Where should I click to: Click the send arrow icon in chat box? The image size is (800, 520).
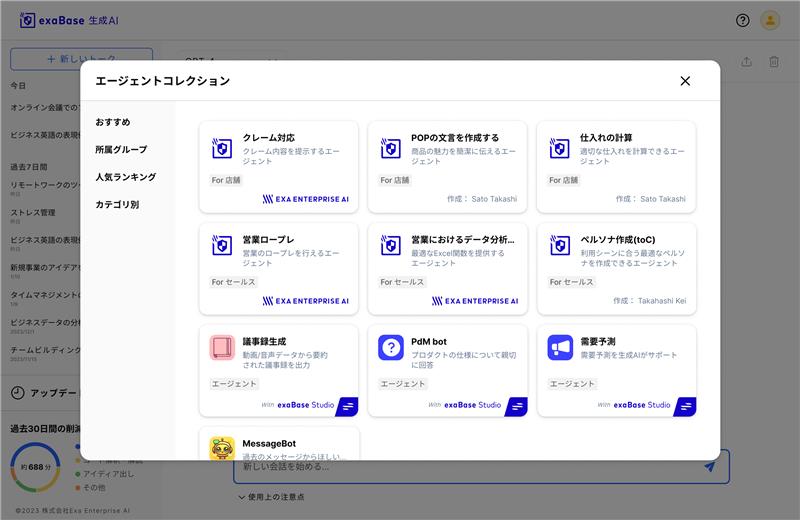tap(709, 466)
